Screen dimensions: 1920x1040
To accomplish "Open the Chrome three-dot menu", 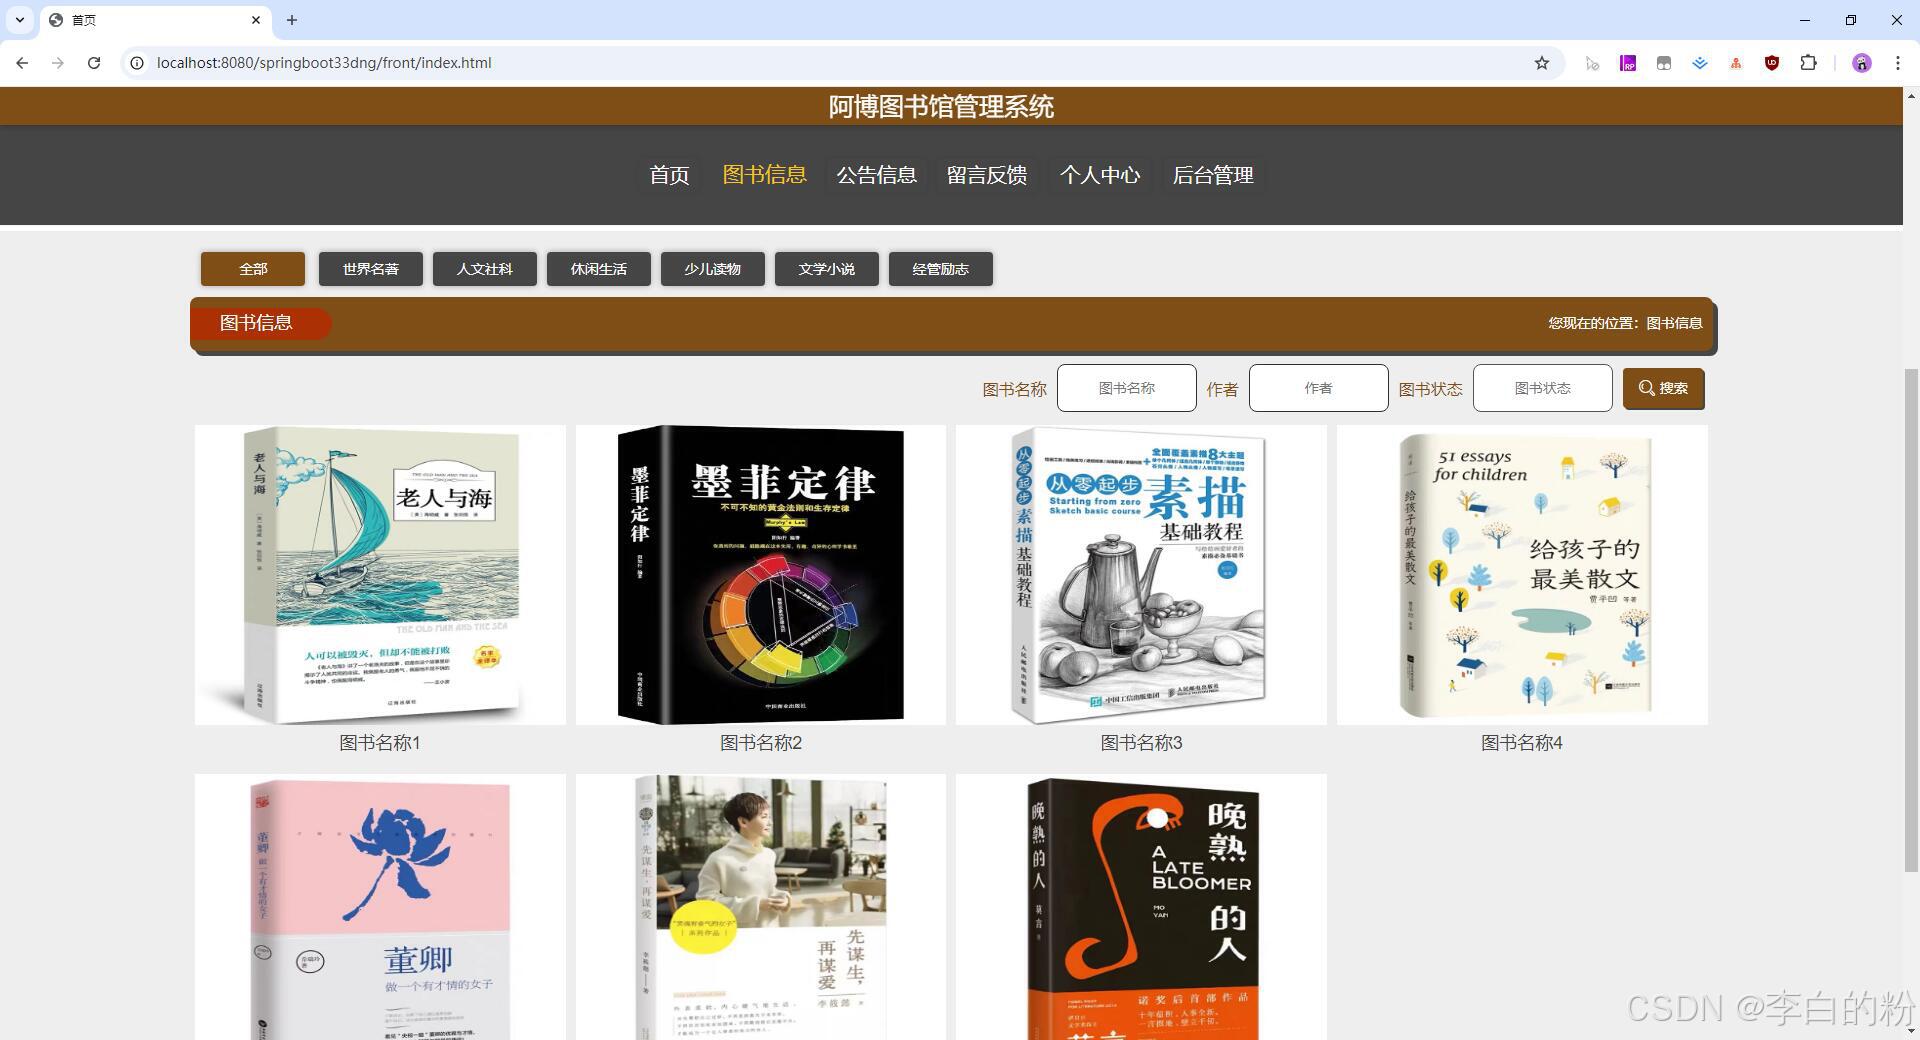I will (1897, 63).
